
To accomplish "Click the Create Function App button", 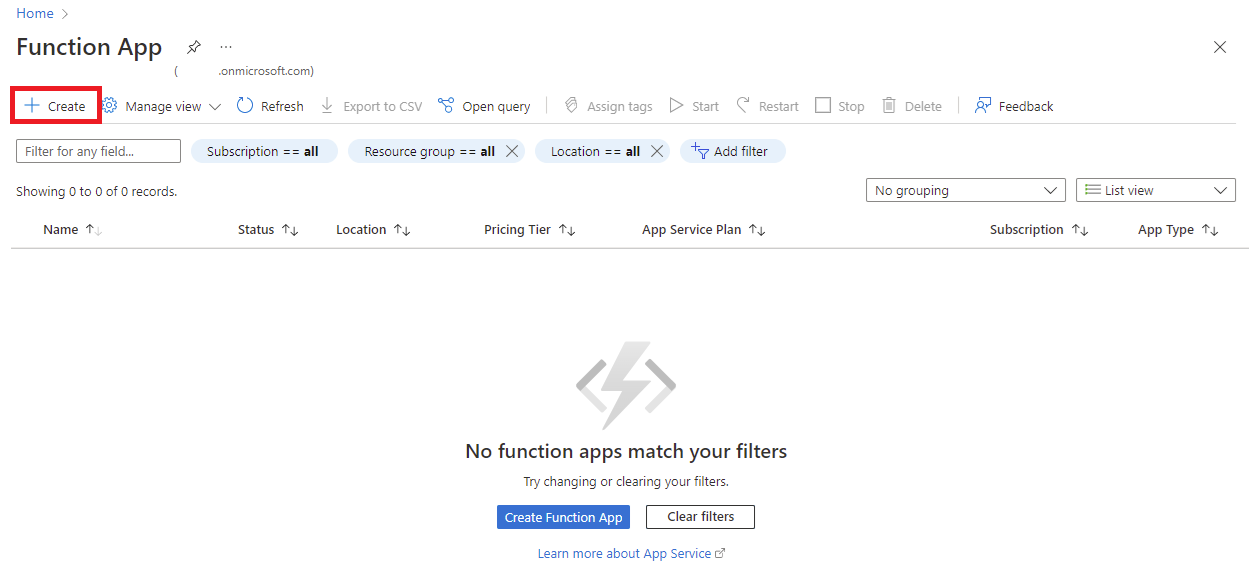I will [x=563, y=517].
